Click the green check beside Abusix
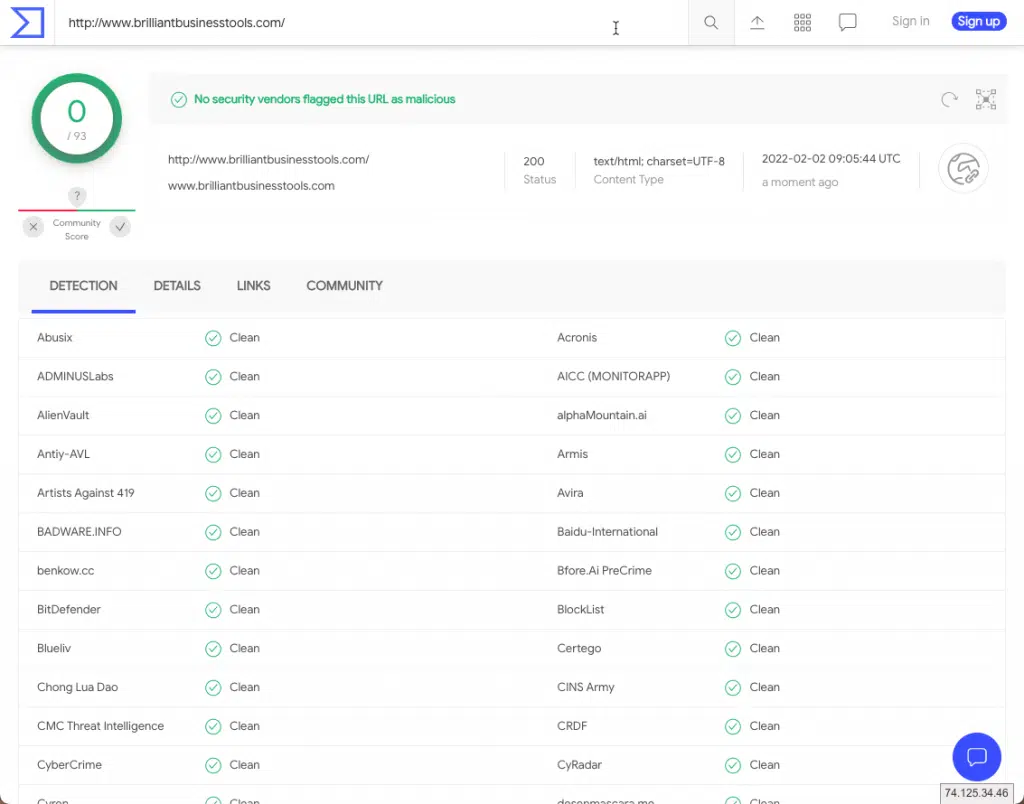Viewport: 1024px width, 804px height. (213, 338)
